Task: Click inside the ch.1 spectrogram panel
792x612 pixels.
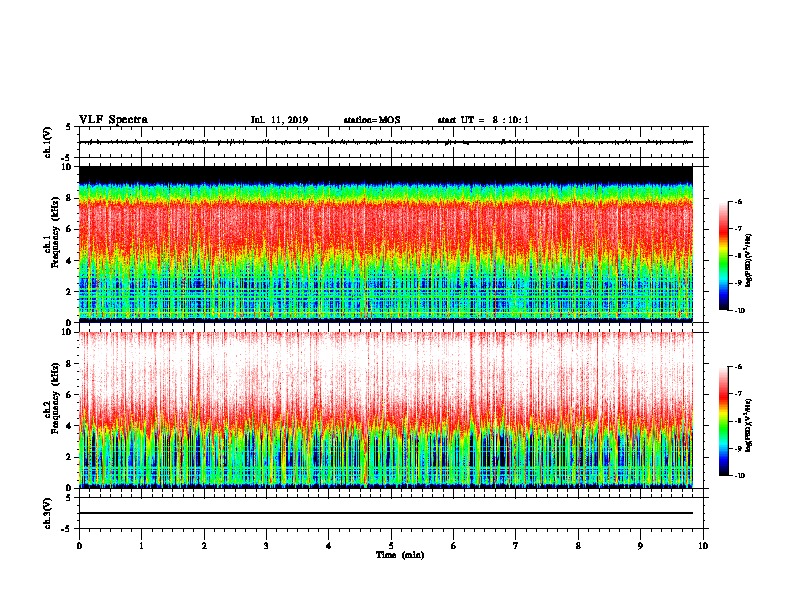Action: point(386,244)
